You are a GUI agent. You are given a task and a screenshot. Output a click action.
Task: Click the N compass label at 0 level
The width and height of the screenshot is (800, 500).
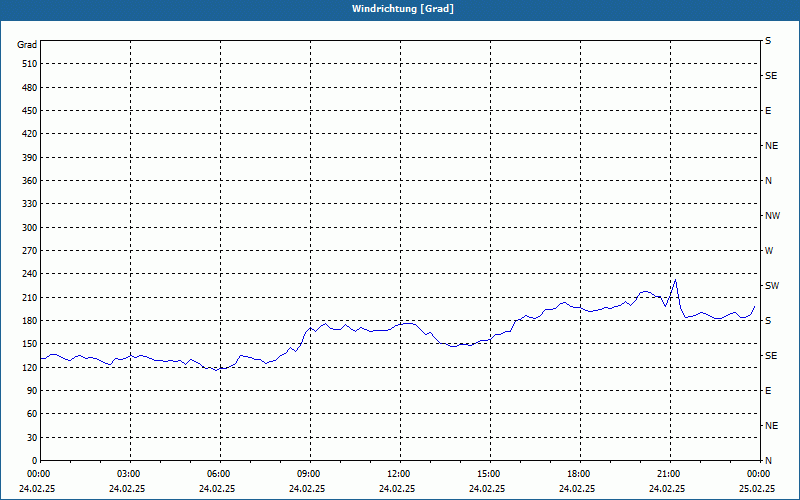tap(769, 461)
